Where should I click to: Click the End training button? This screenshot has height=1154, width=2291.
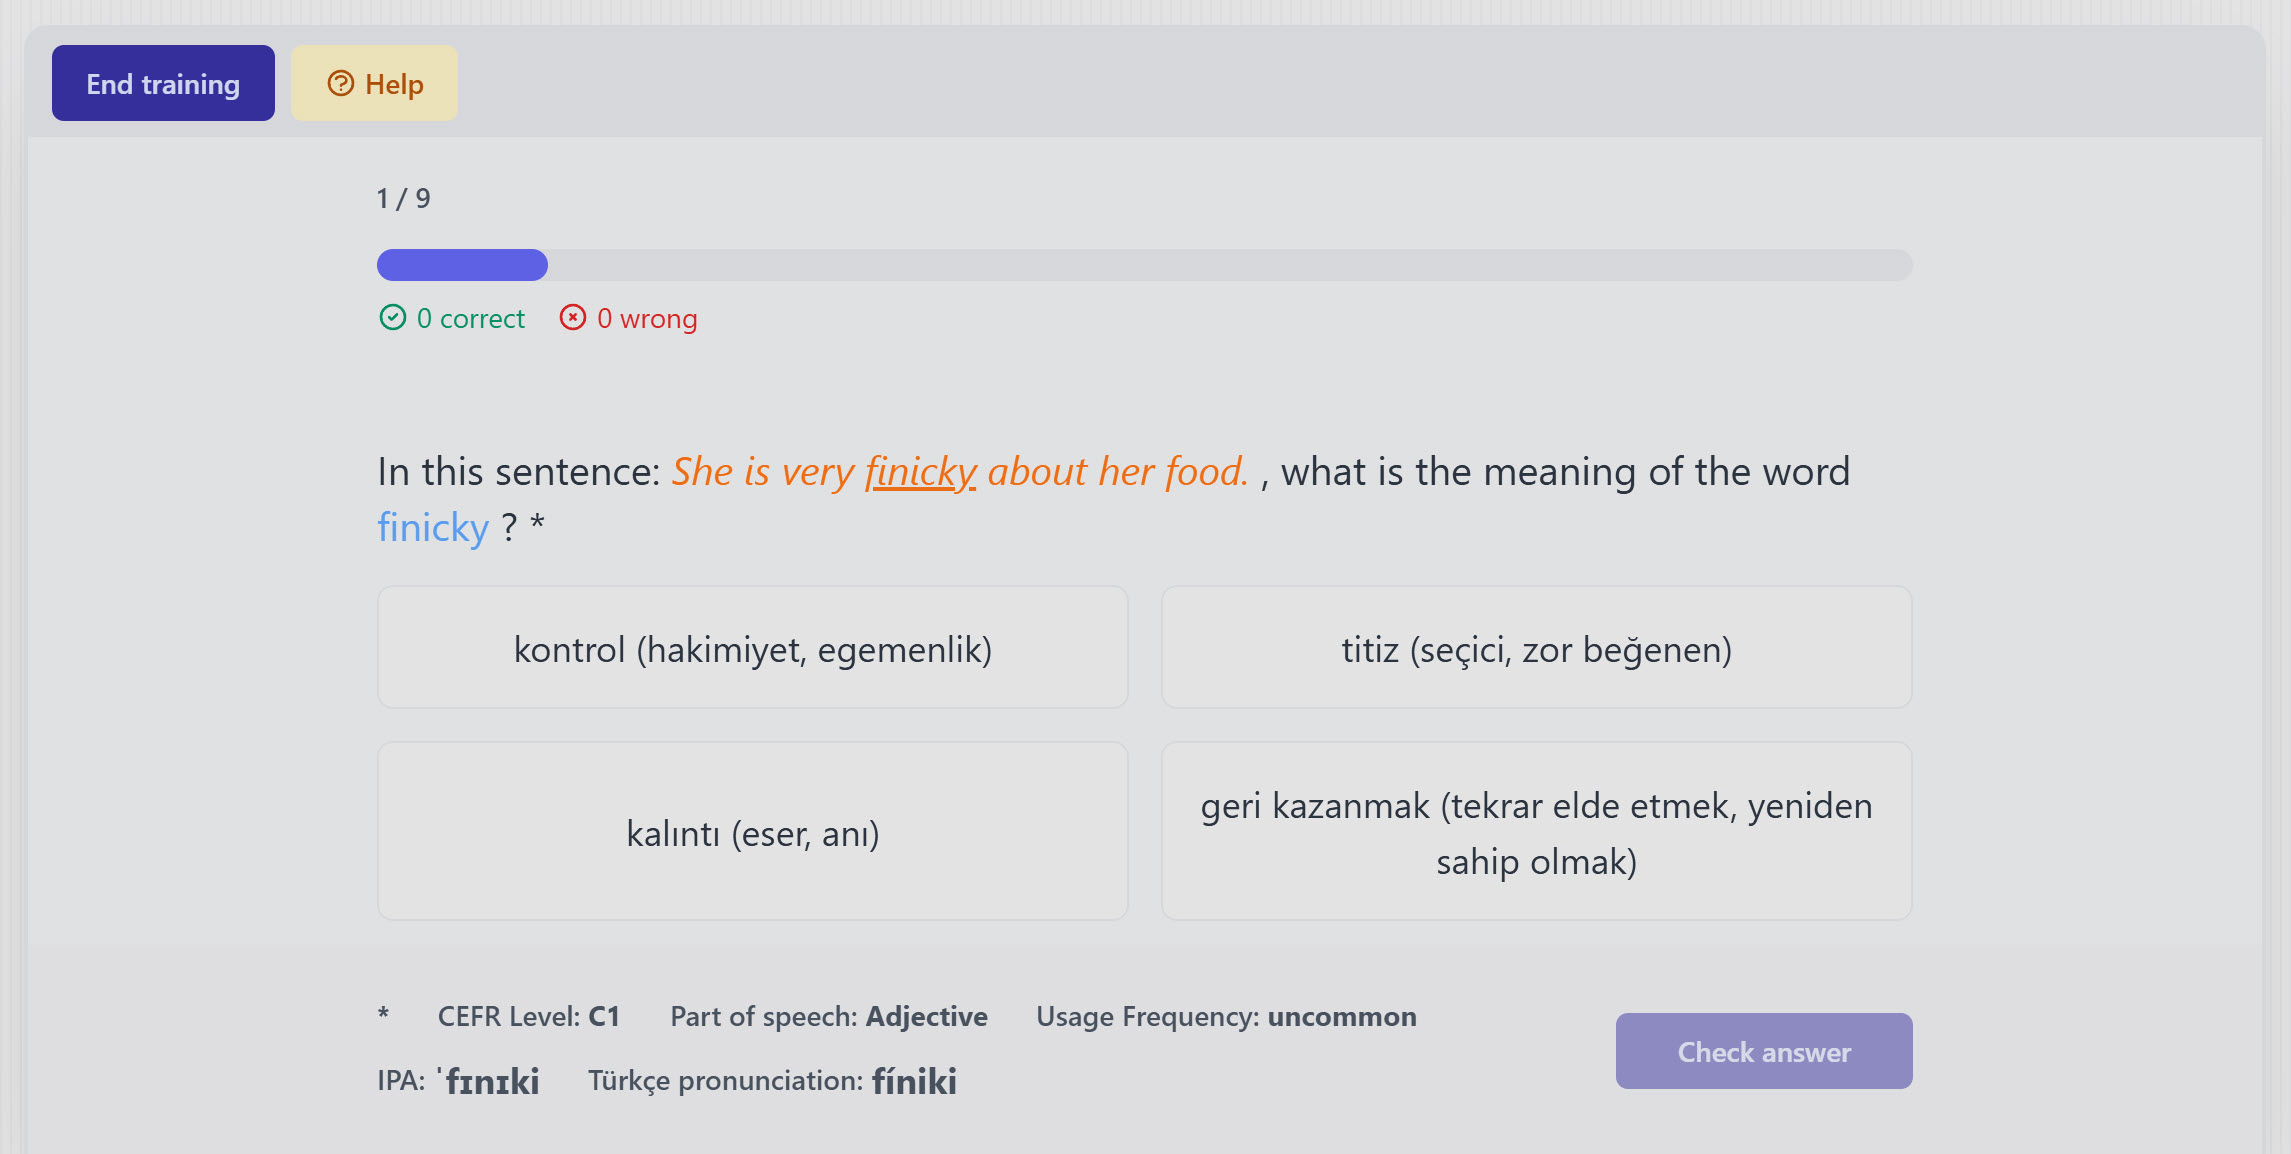coord(163,83)
